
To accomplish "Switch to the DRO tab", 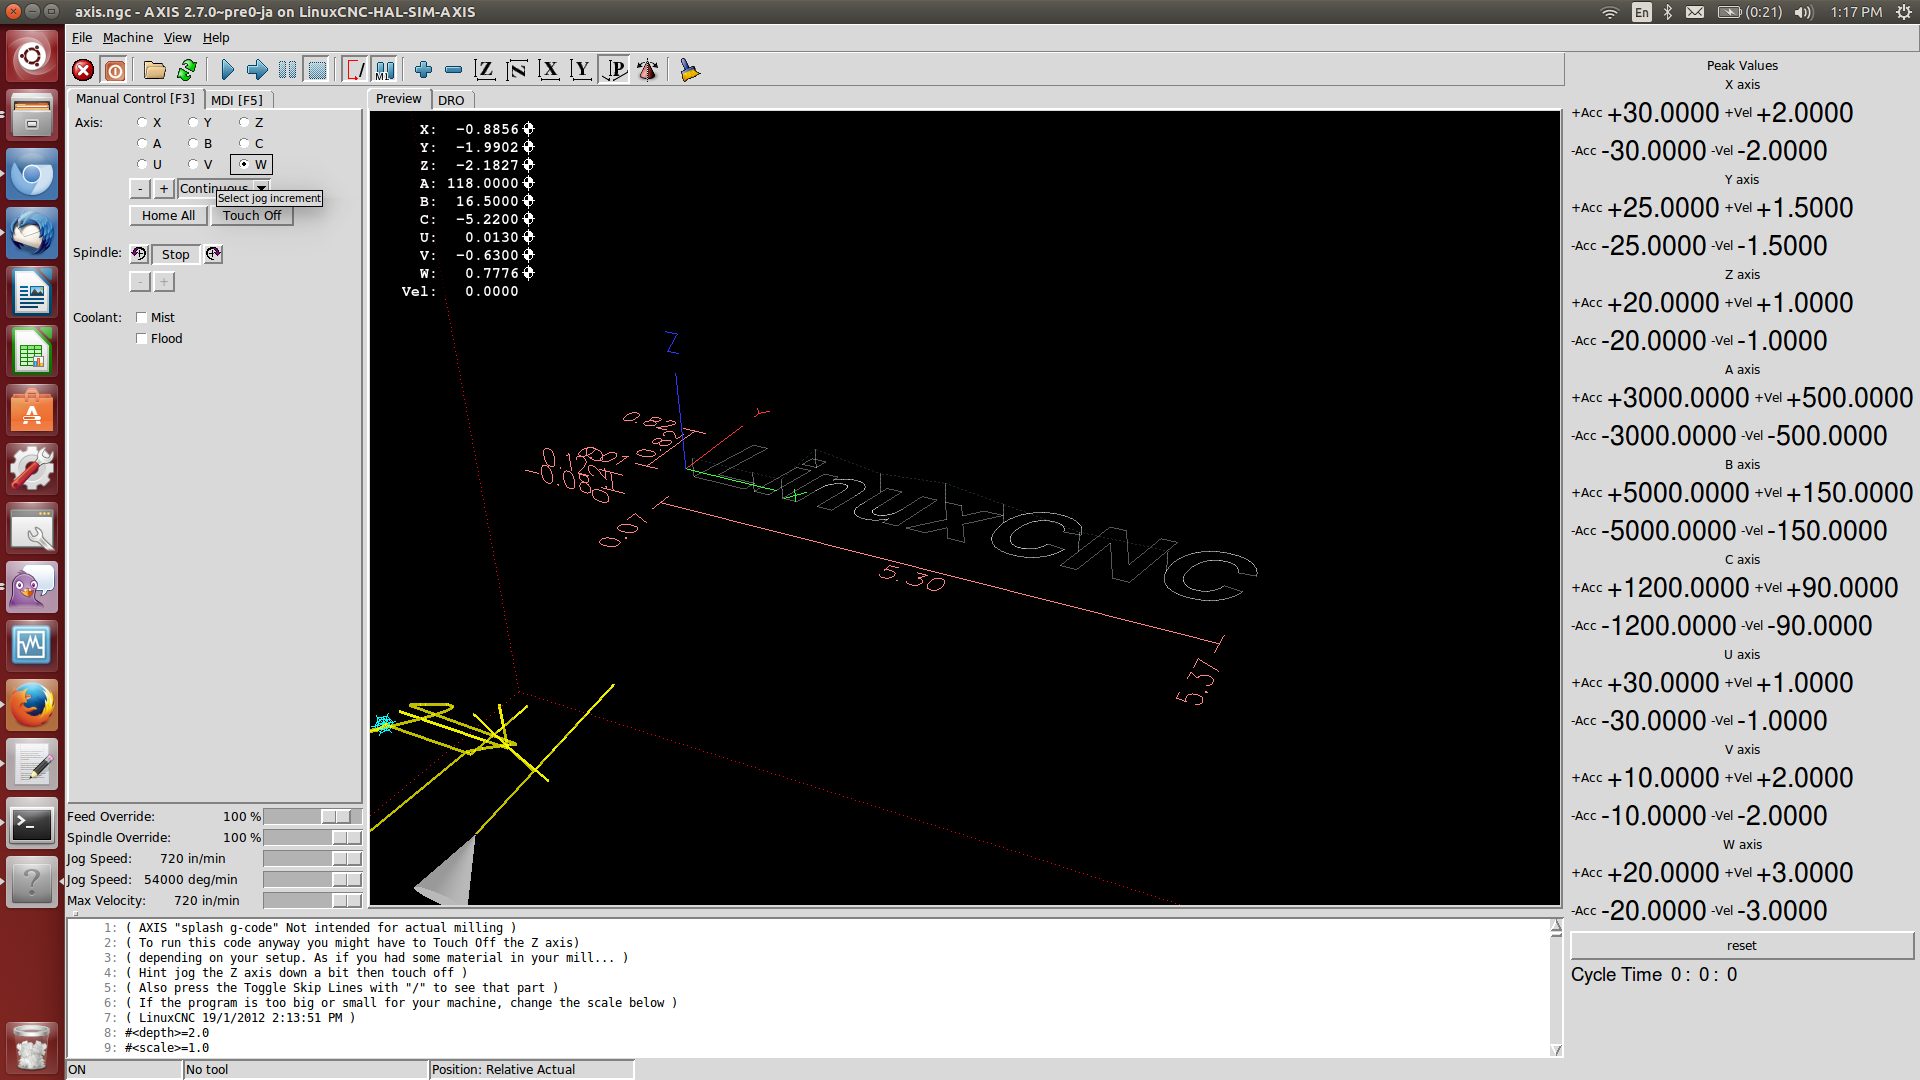I will (x=451, y=100).
